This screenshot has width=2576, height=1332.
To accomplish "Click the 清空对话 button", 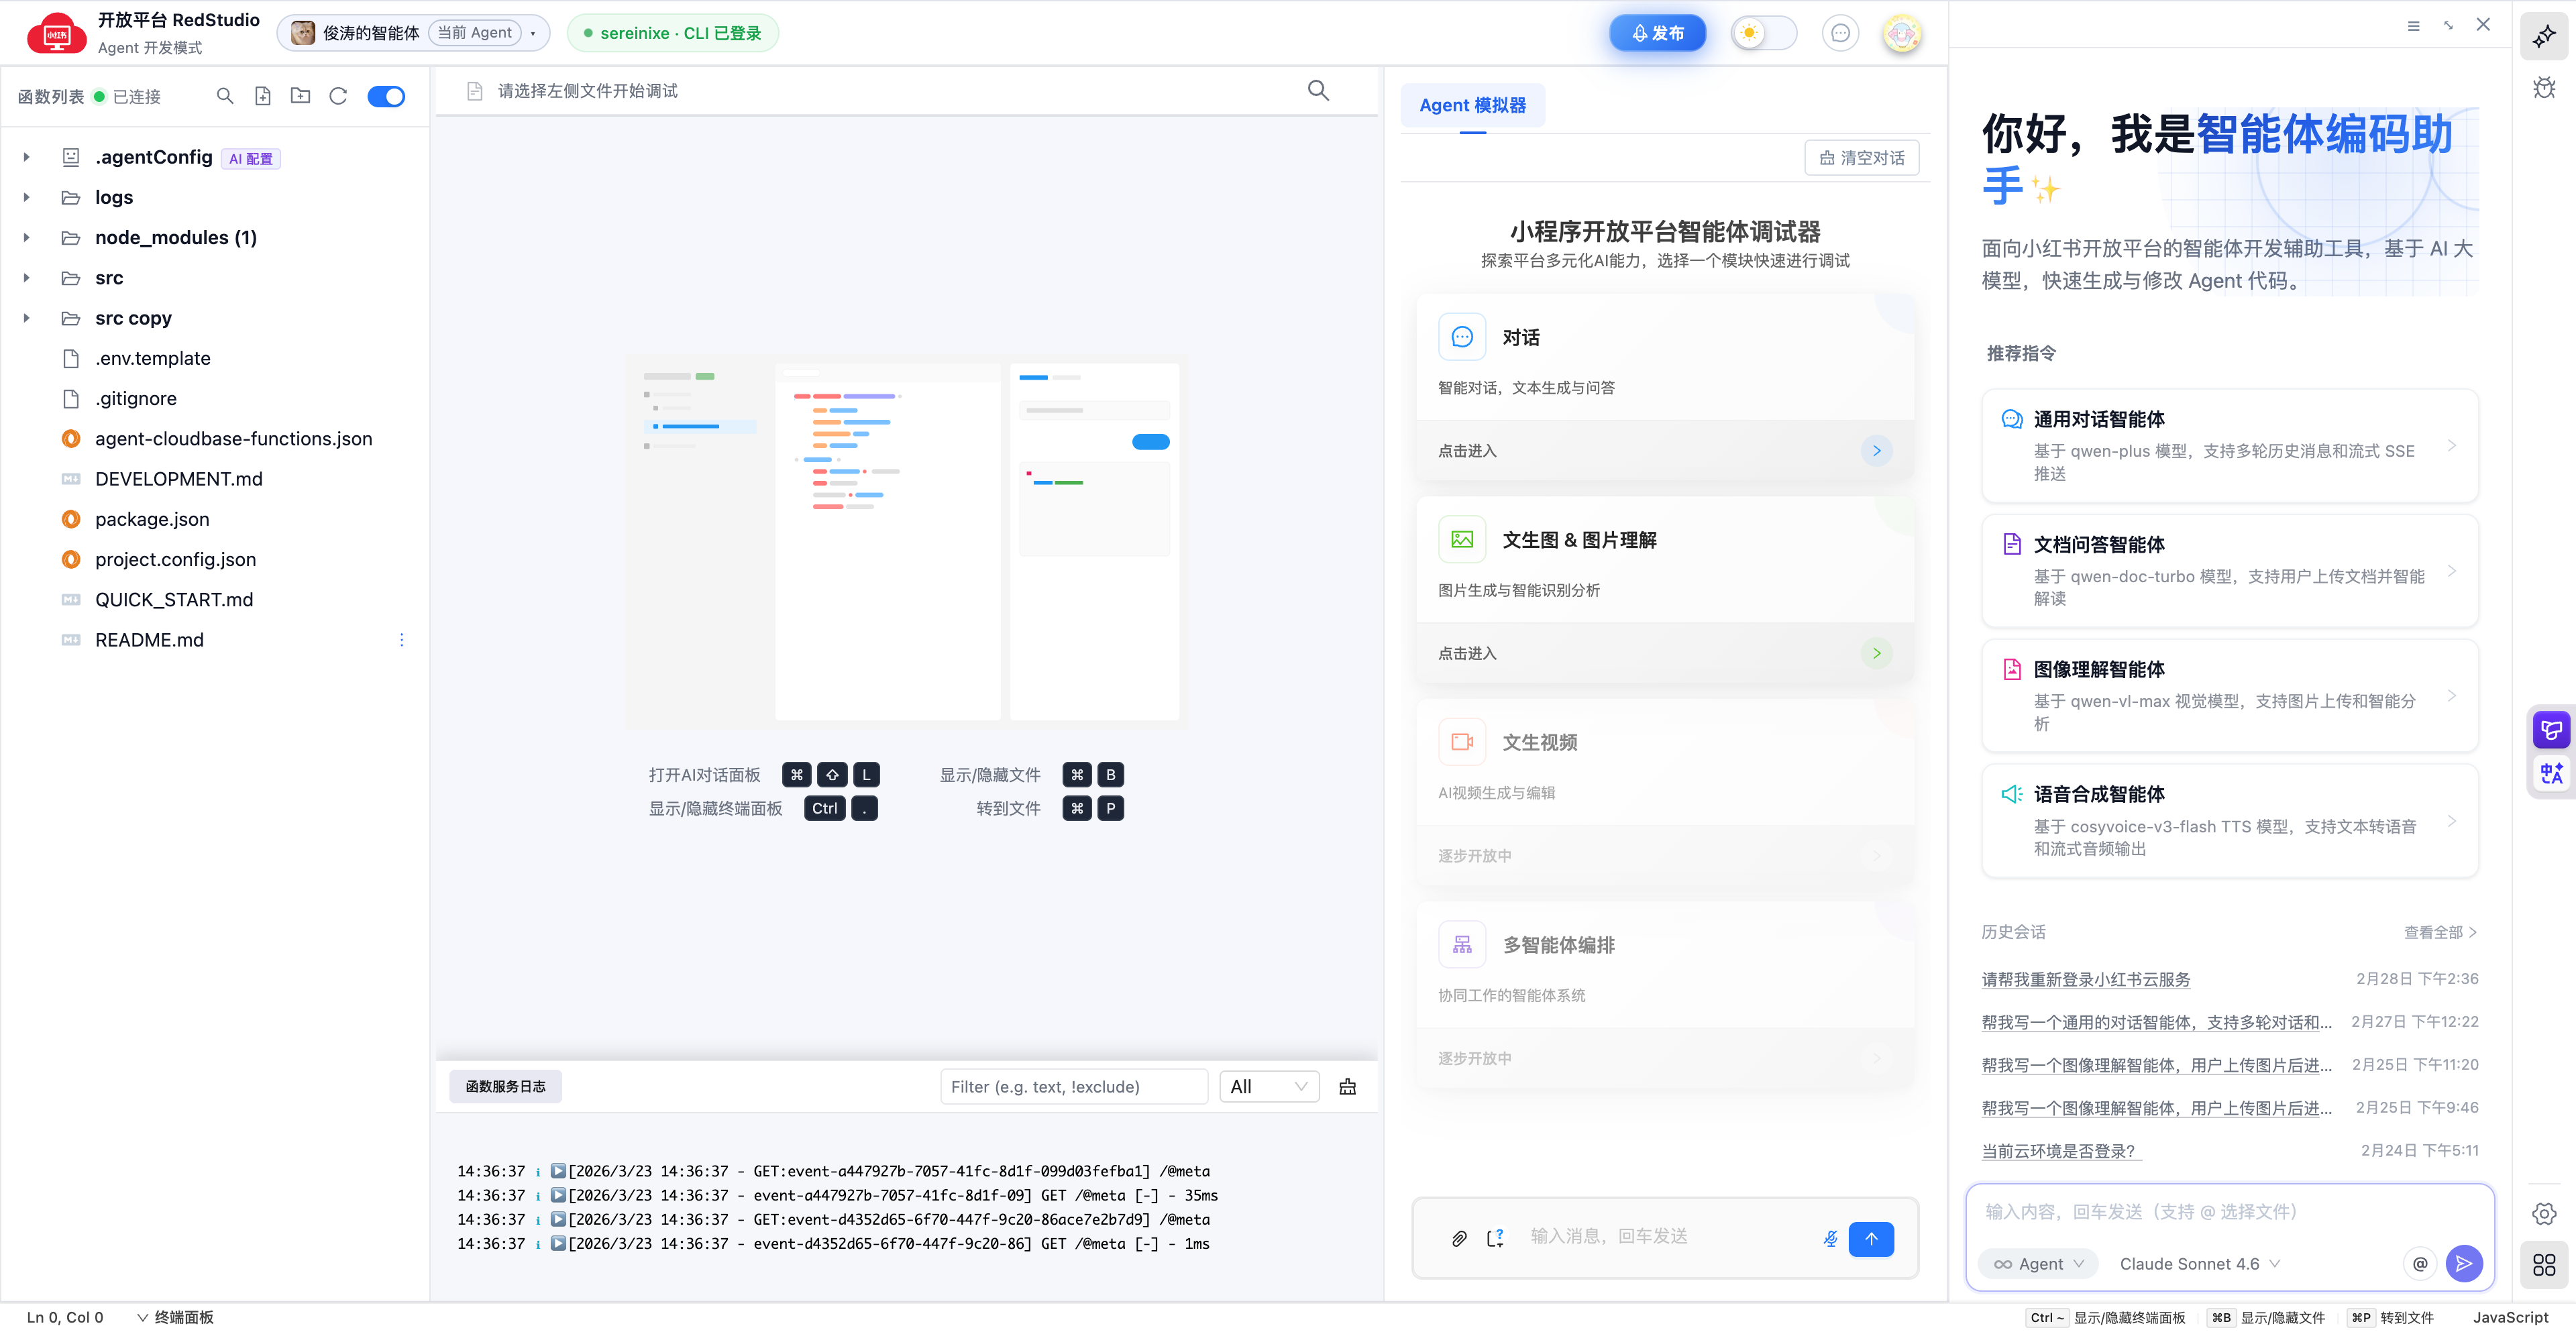I will tap(1861, 158).
